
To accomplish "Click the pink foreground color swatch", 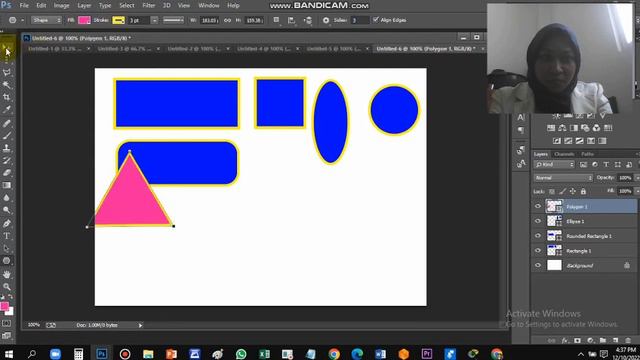I will tap(4, 307).
